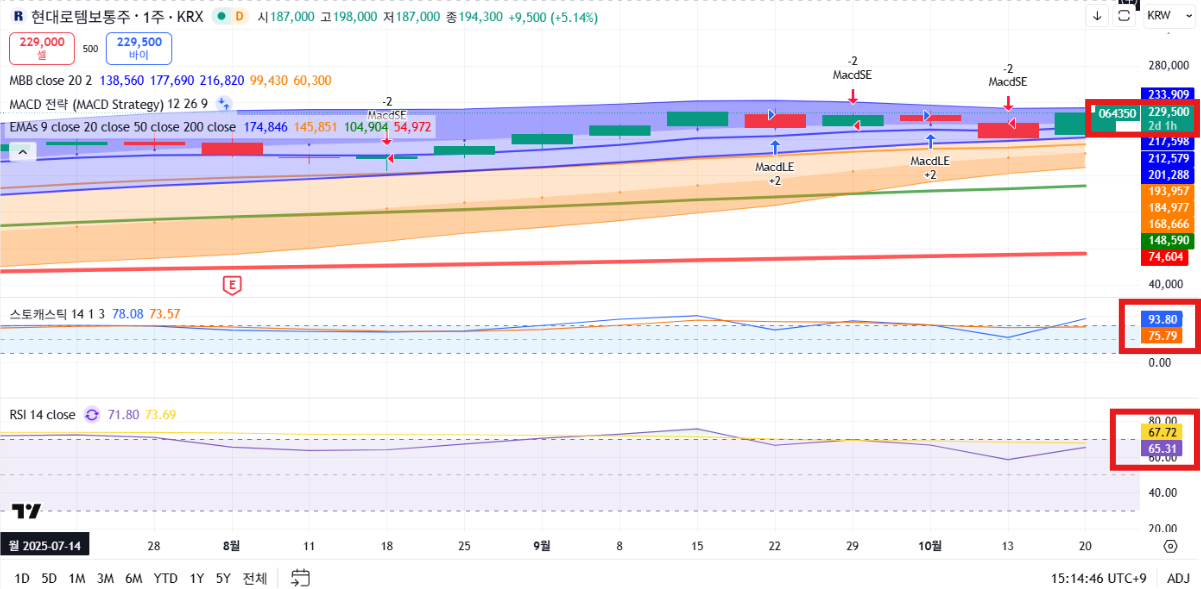This screenshot has height=589, width=1201.
Task: Click the +9,500 (+5.14%) change value
Action: [x=553, y=17]
